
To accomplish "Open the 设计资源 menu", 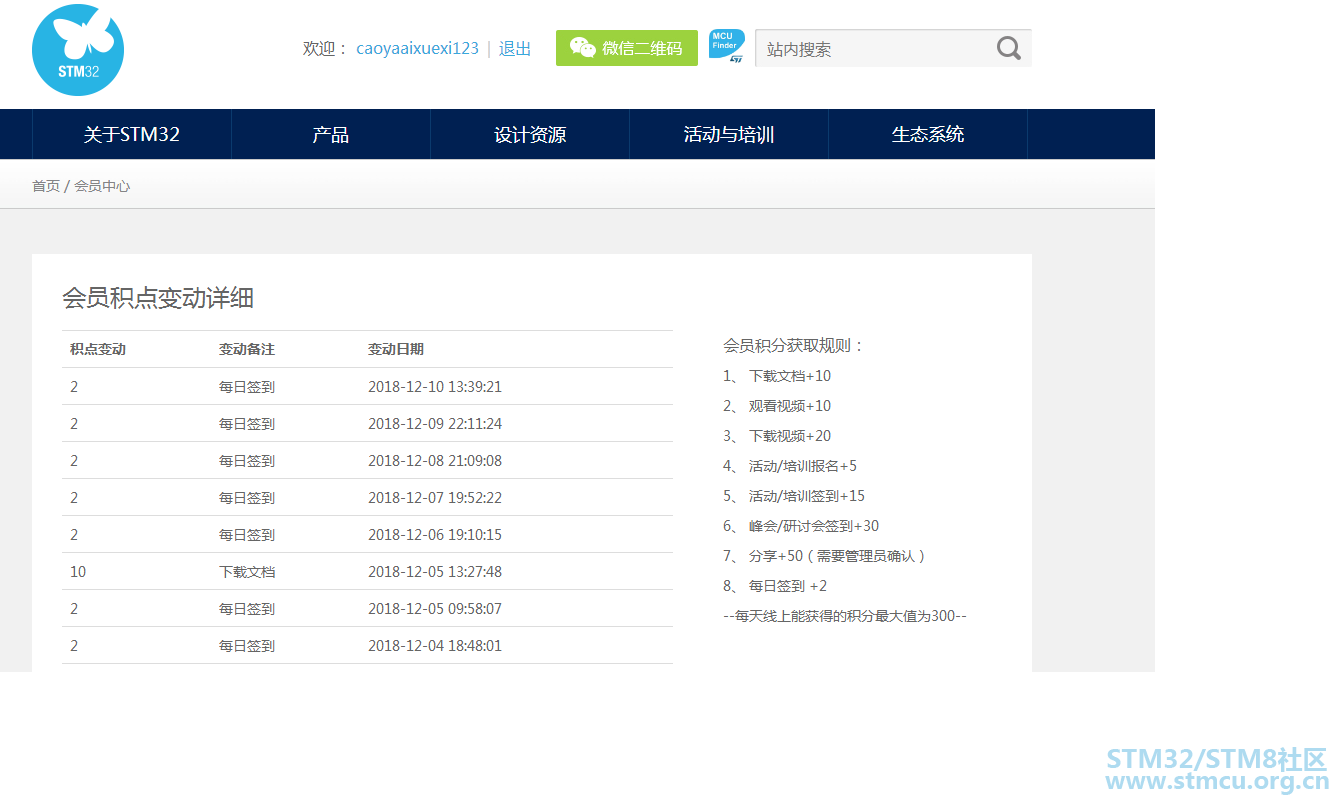I will (530, 134).
